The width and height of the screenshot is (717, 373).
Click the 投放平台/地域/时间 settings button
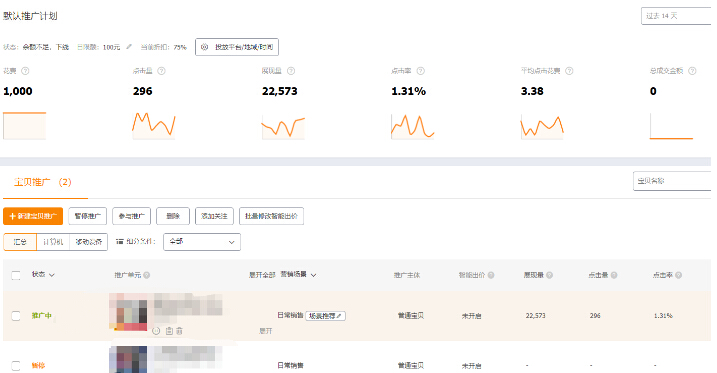[237, 47]
